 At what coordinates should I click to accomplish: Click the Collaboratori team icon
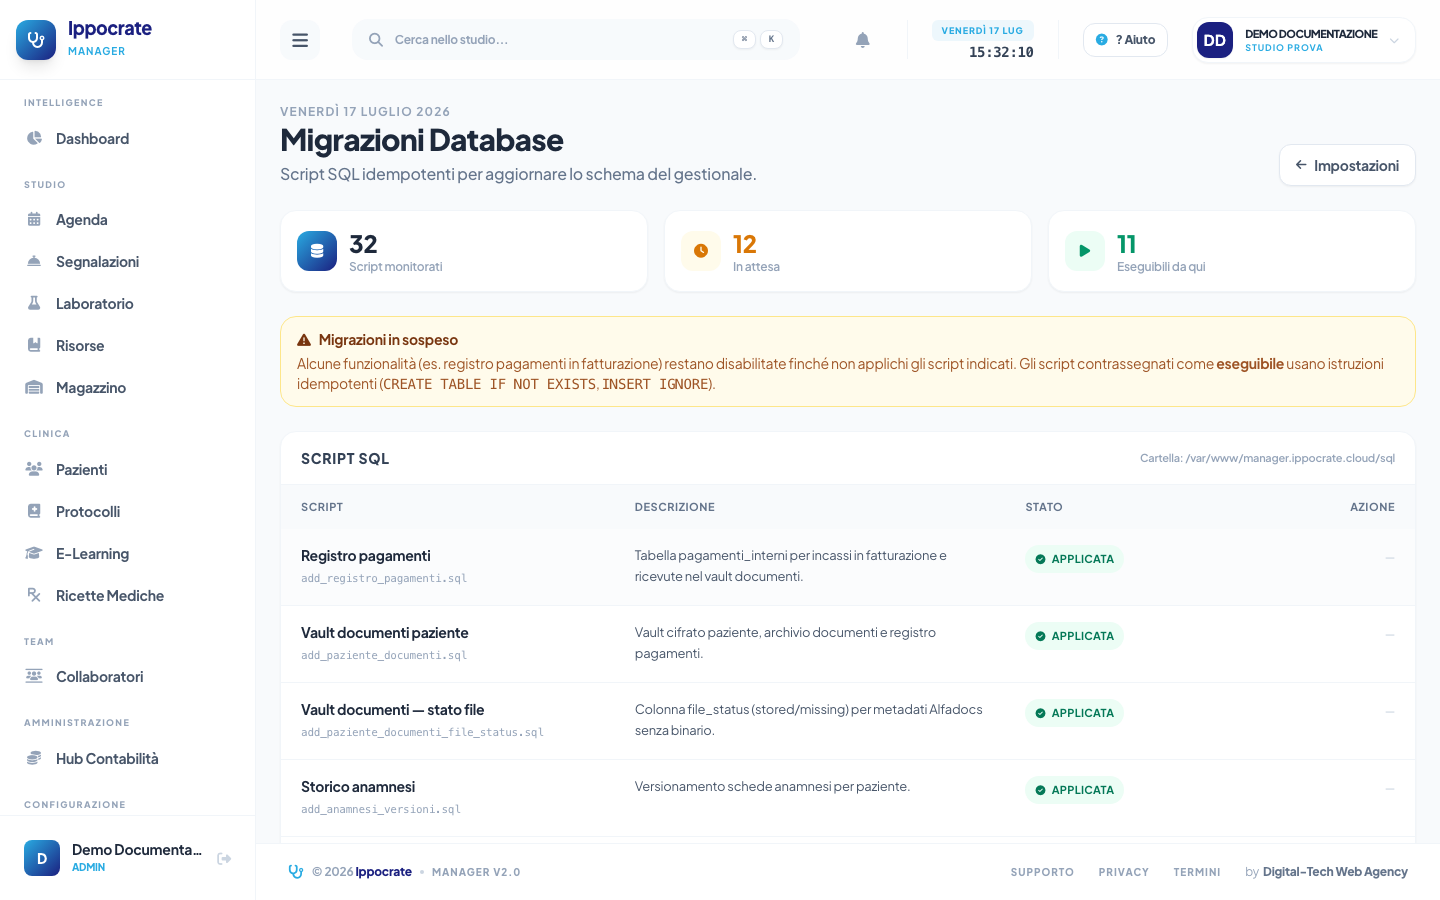click(34, 676)
